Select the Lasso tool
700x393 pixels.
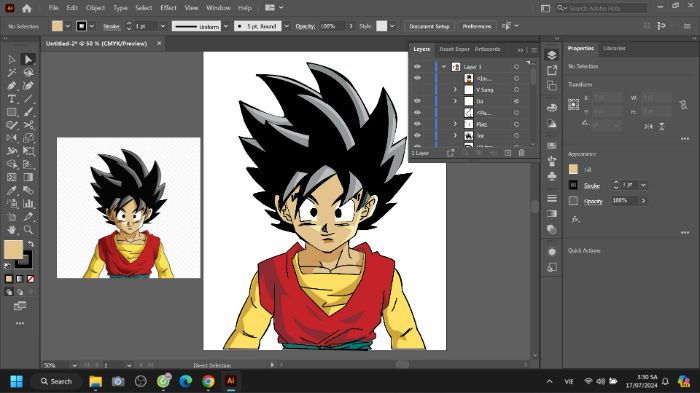click(28, 72)
